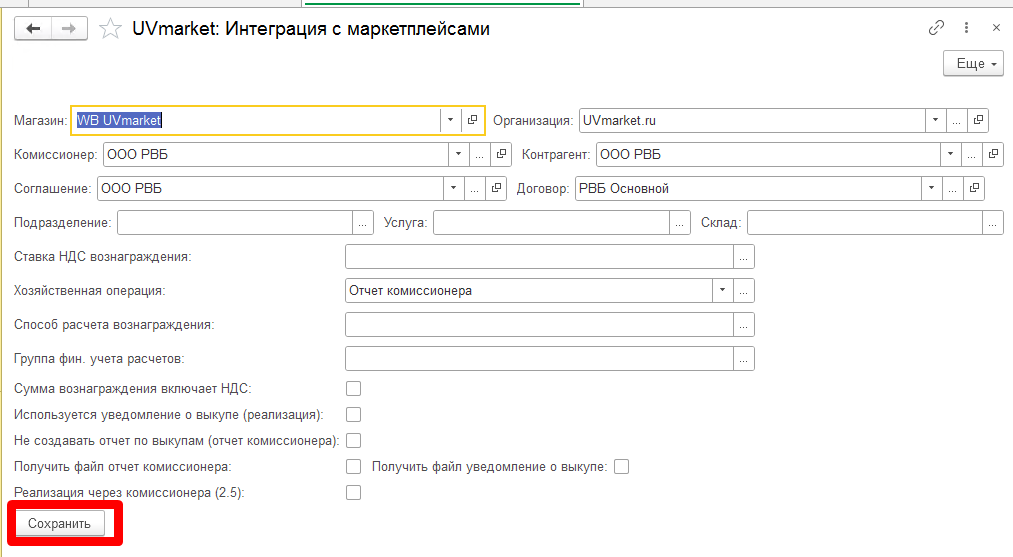The image size is (1013, 557).
Task: Expand the Комиссионер dropdown list
Action: [x=458, y=154]
